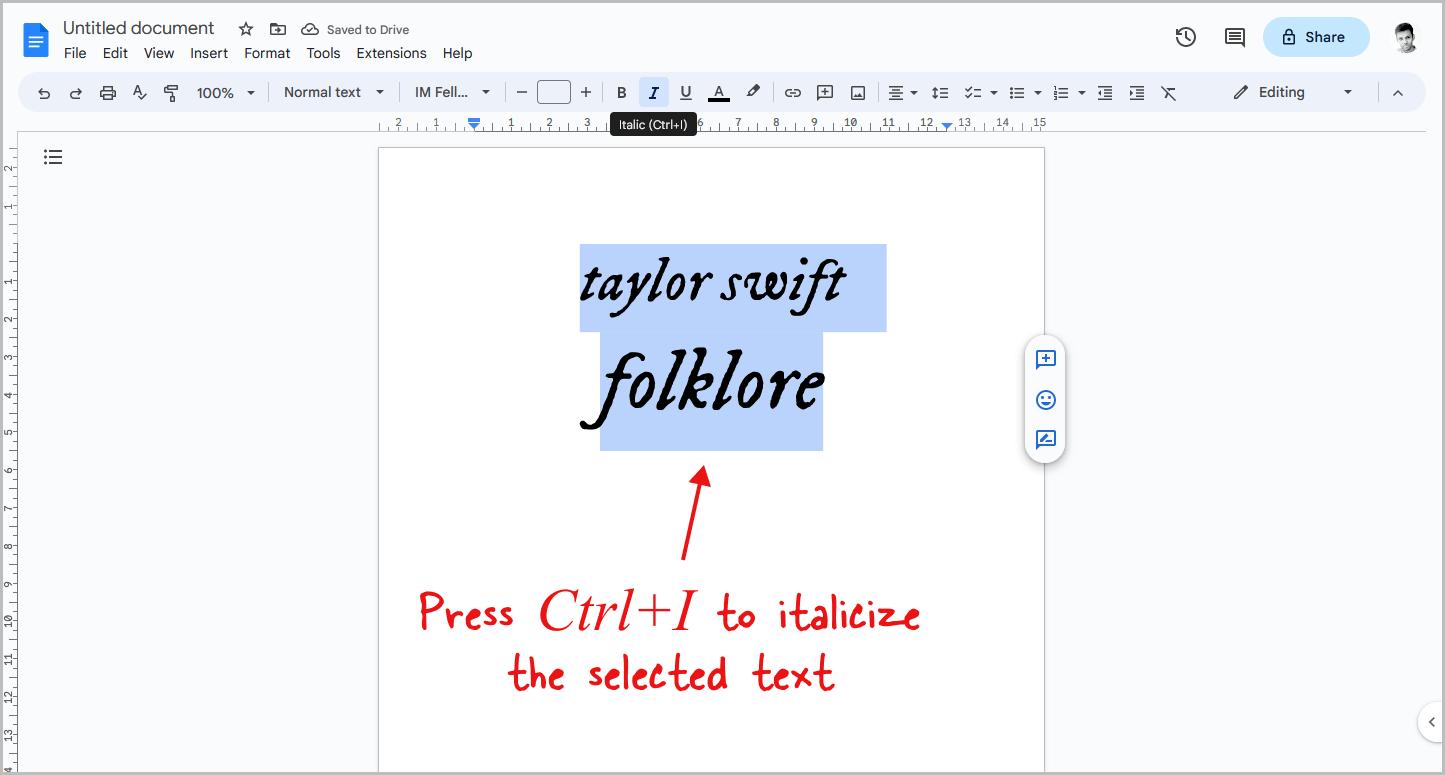The height and width of the screenshot is (775, 1445).
Task: Open the text alignment dropdown
Action: [x=903, y=93]
